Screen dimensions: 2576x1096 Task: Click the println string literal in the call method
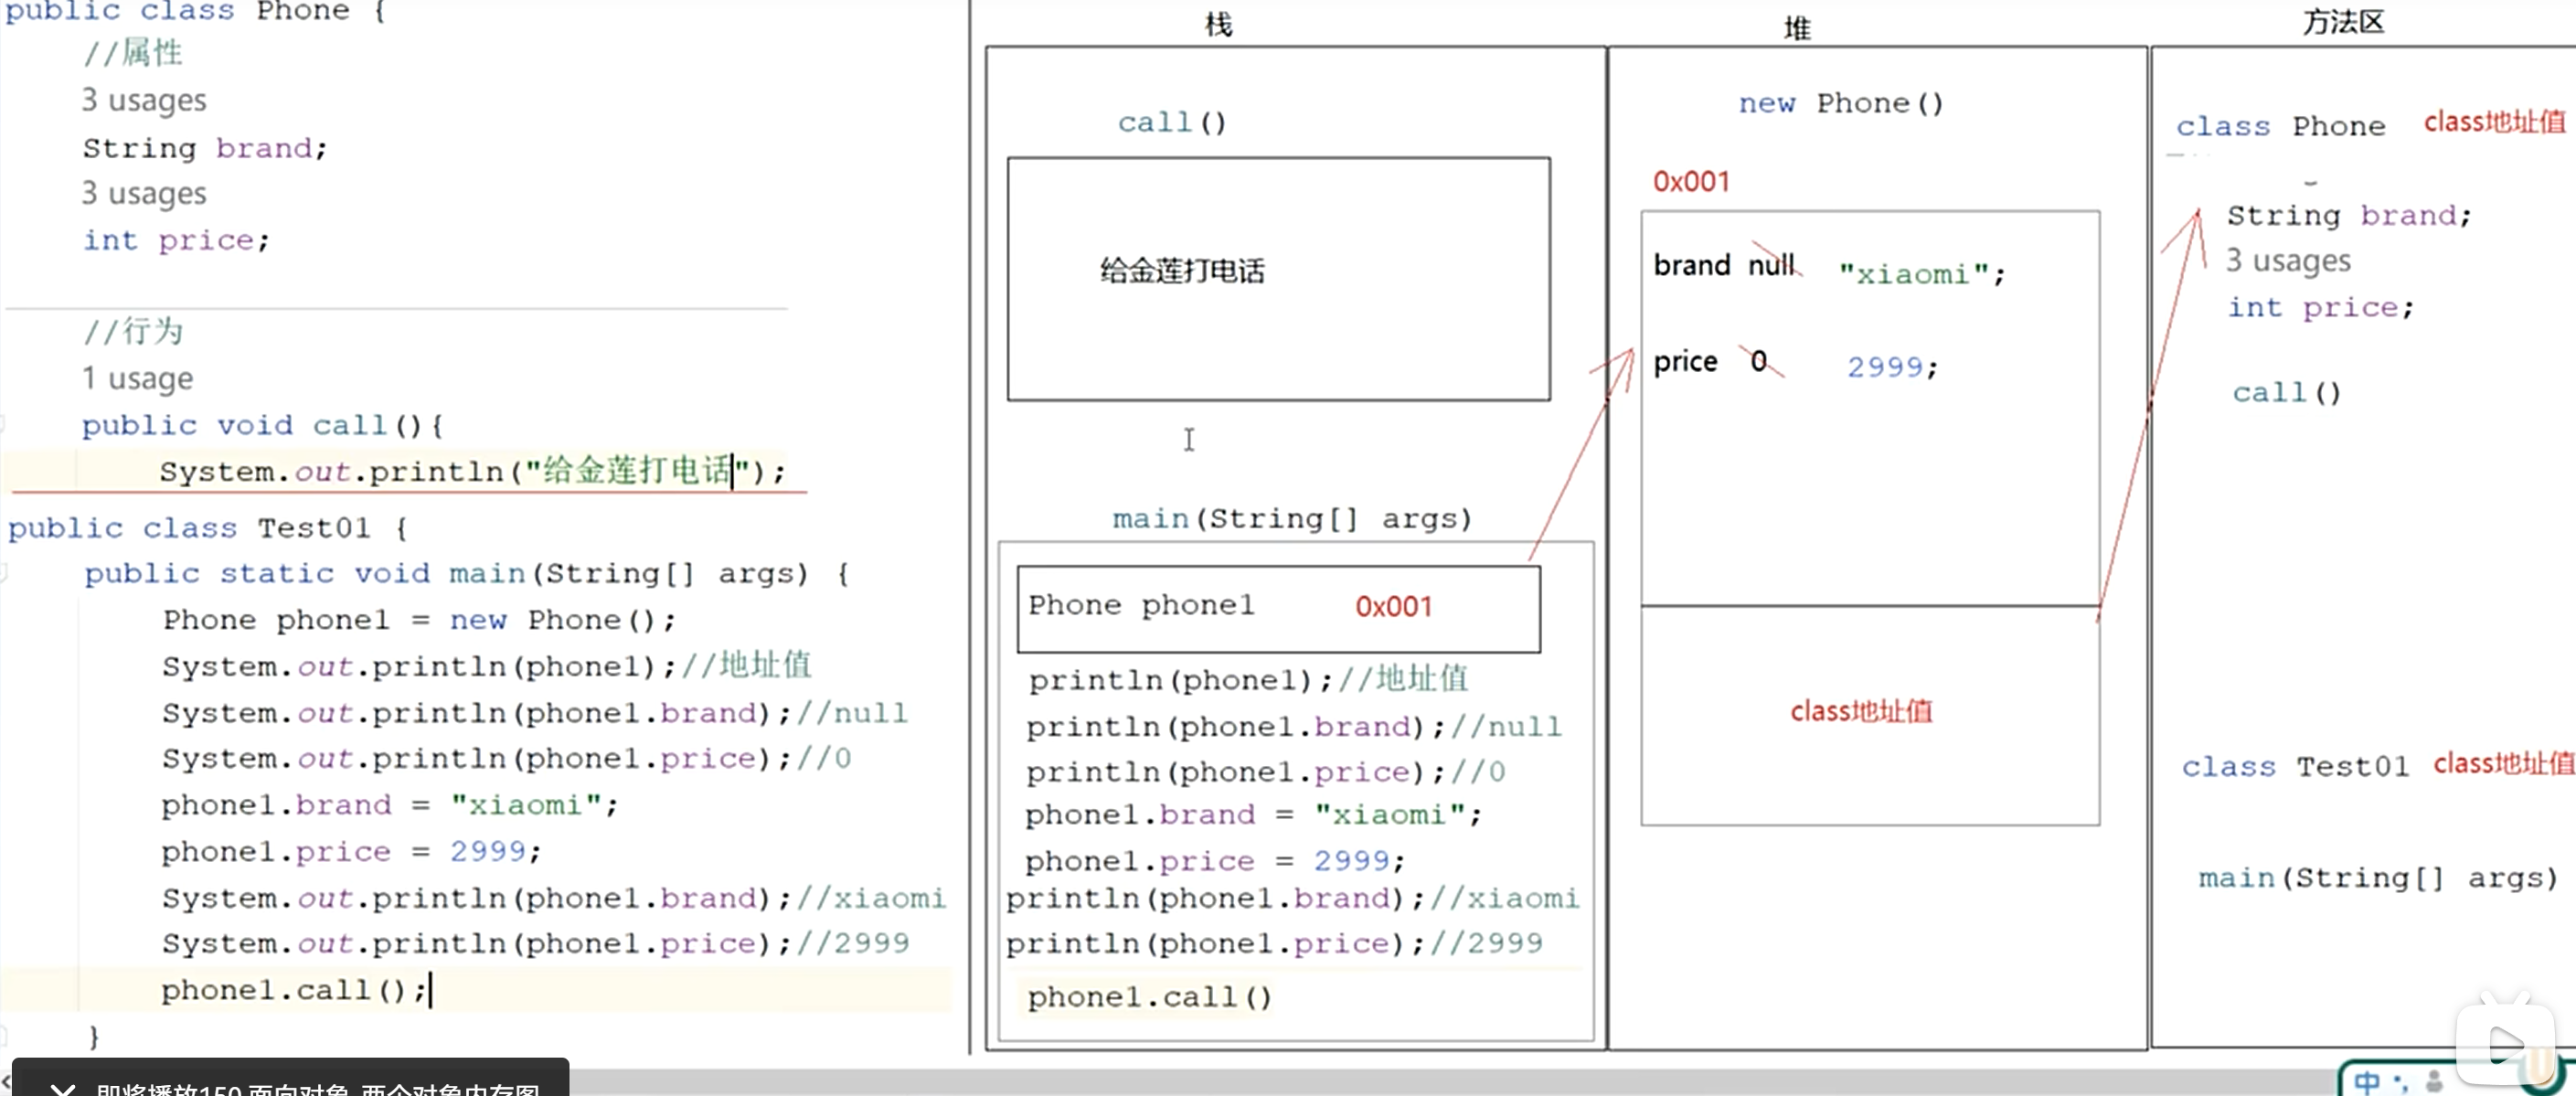click(636, 471)
